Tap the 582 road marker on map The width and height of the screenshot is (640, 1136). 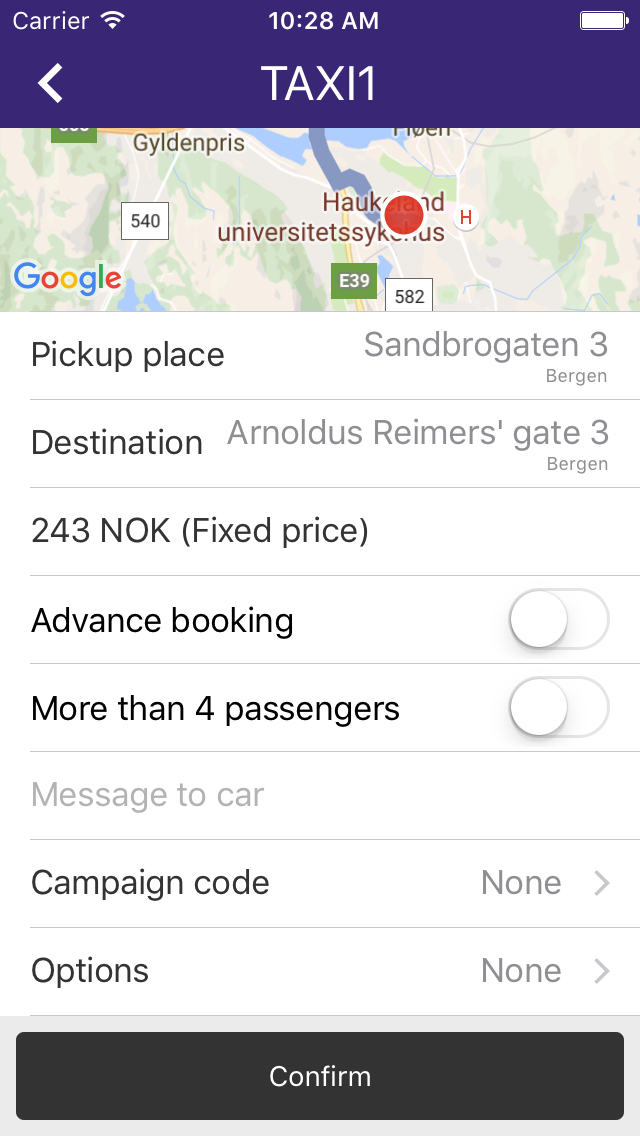[409, 296]
